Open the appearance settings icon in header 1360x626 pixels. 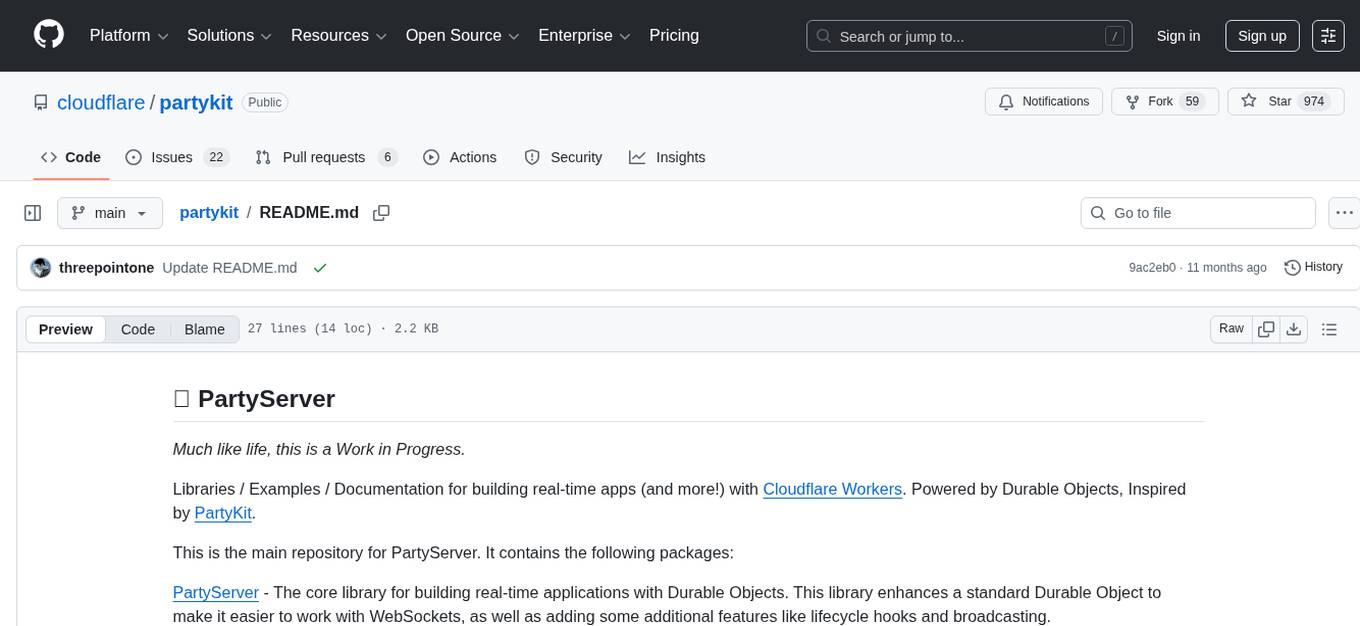1328,36
